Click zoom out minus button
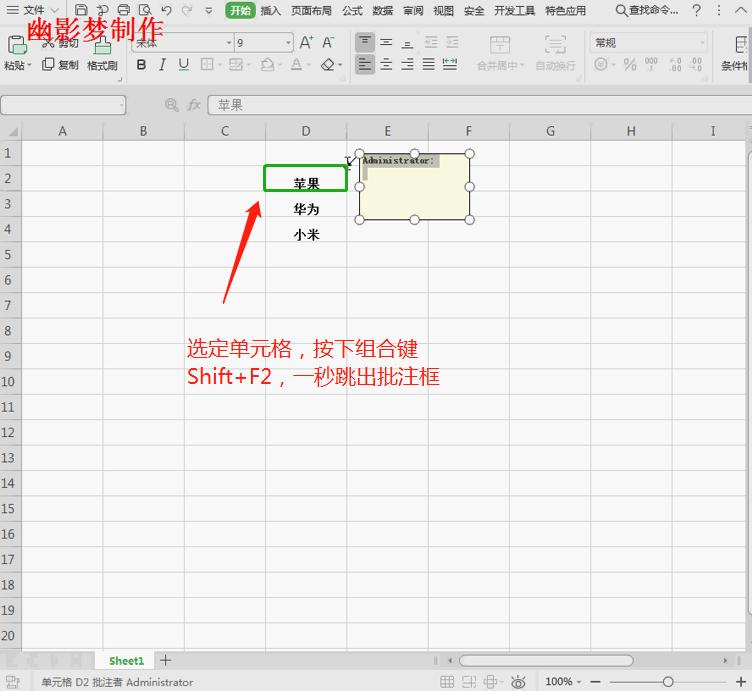 pyautogui.click(x=596, y=681)
